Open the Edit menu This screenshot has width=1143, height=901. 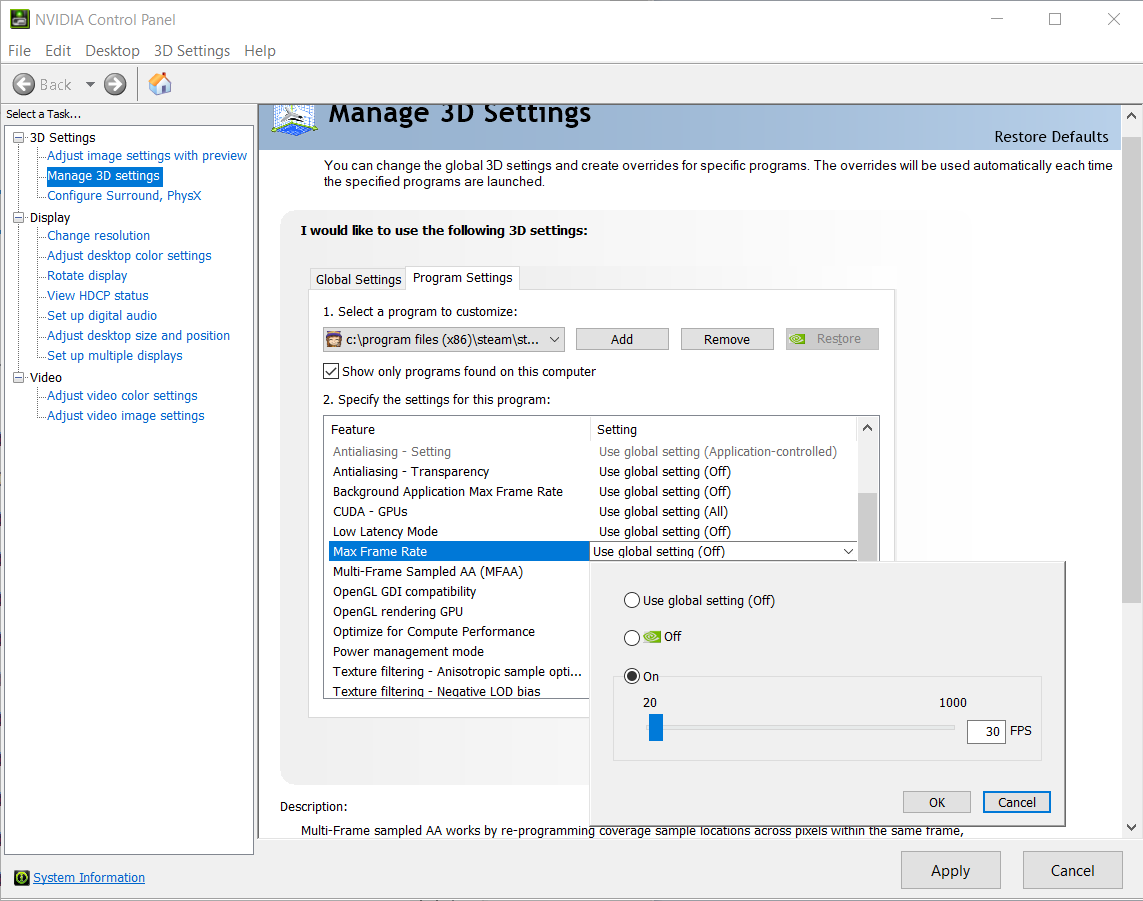coord(58,51)
